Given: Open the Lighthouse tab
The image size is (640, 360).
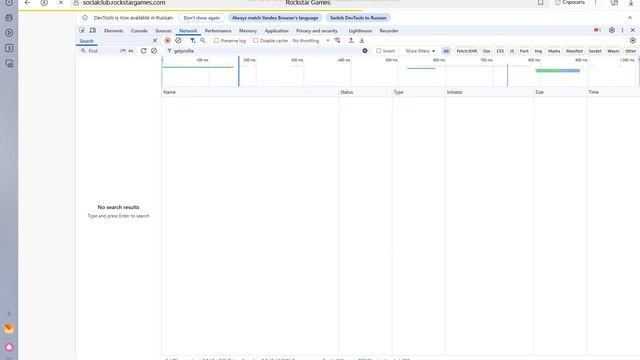Looking at the screenshot, I should tap(360, 31).
